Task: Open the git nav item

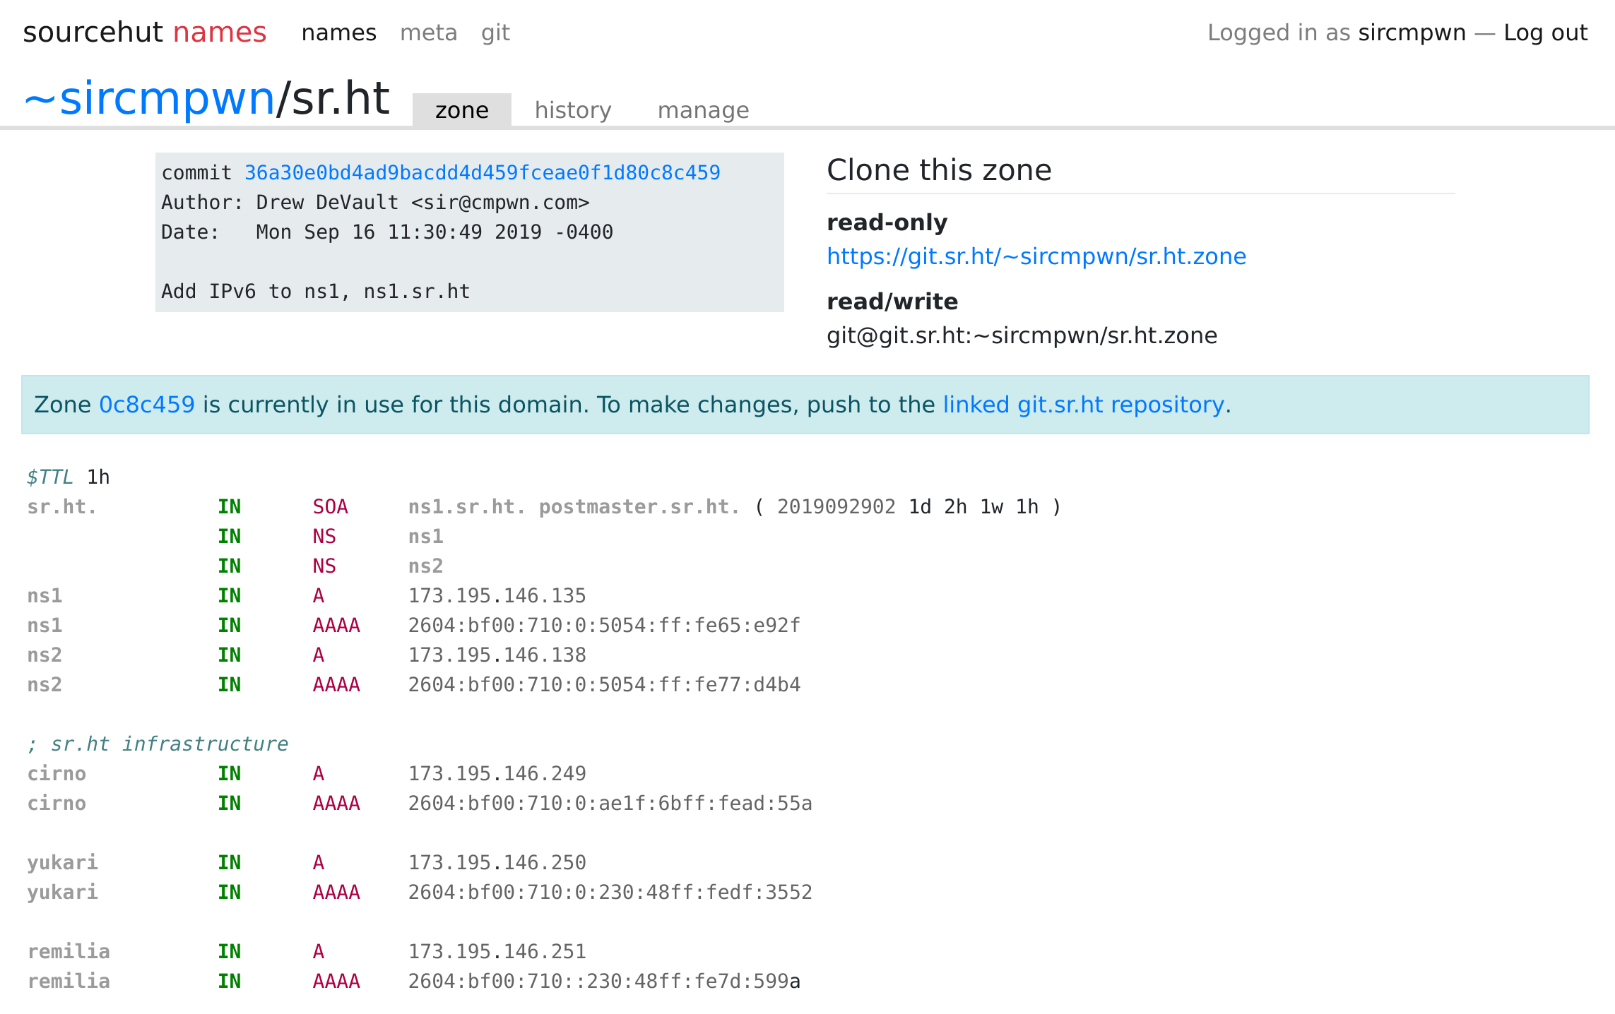Action: [x=495, y=33]
